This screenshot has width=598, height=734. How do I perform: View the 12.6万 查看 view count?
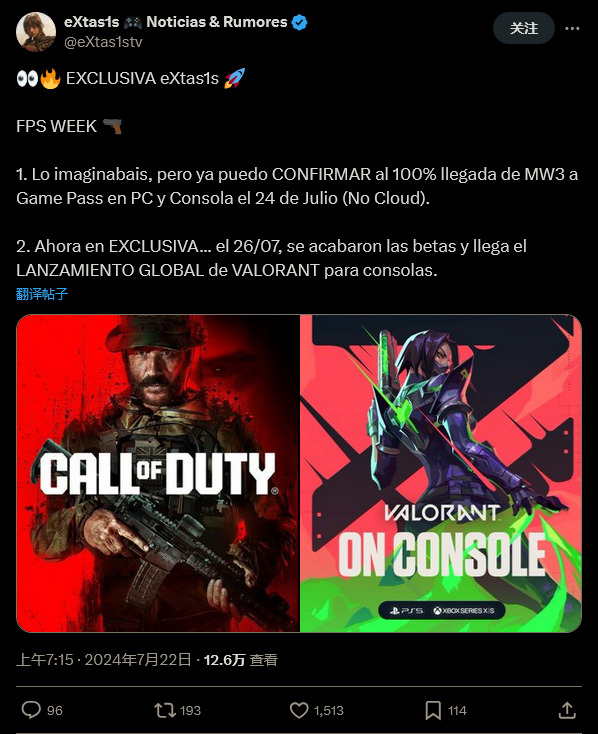coord(241,660)
